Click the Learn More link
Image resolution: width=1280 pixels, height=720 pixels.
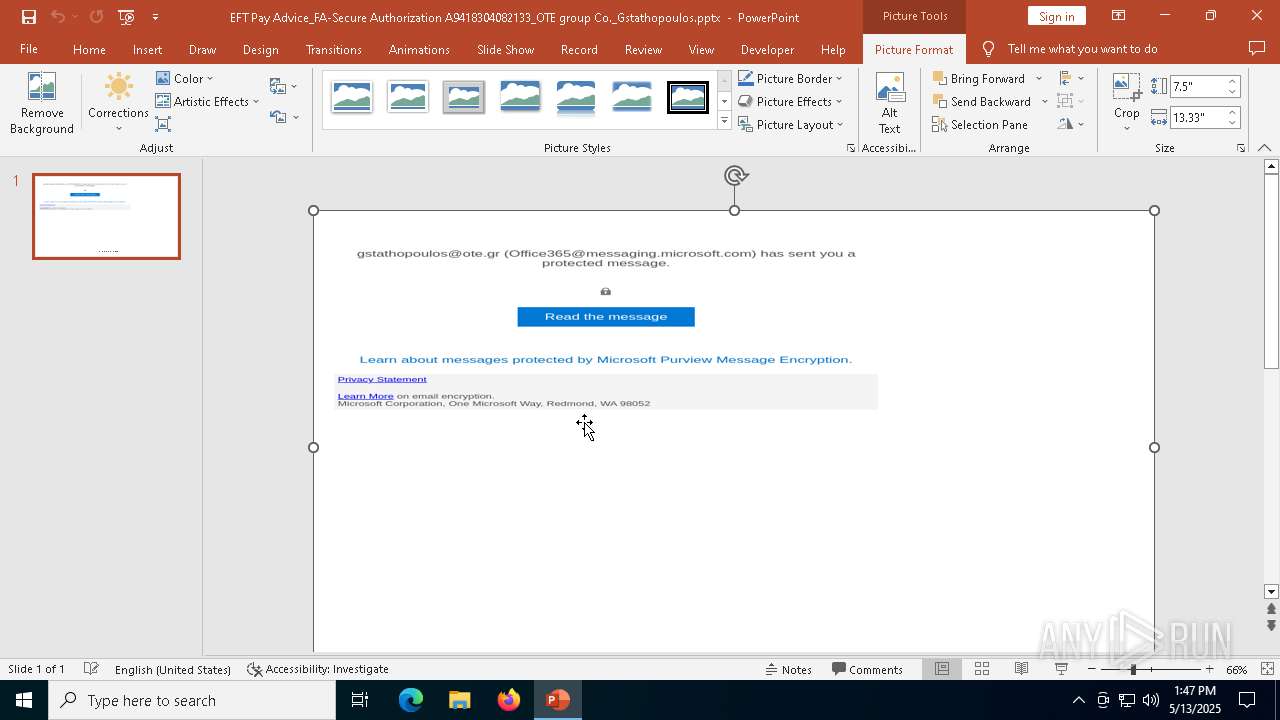(x=365, y=396)
